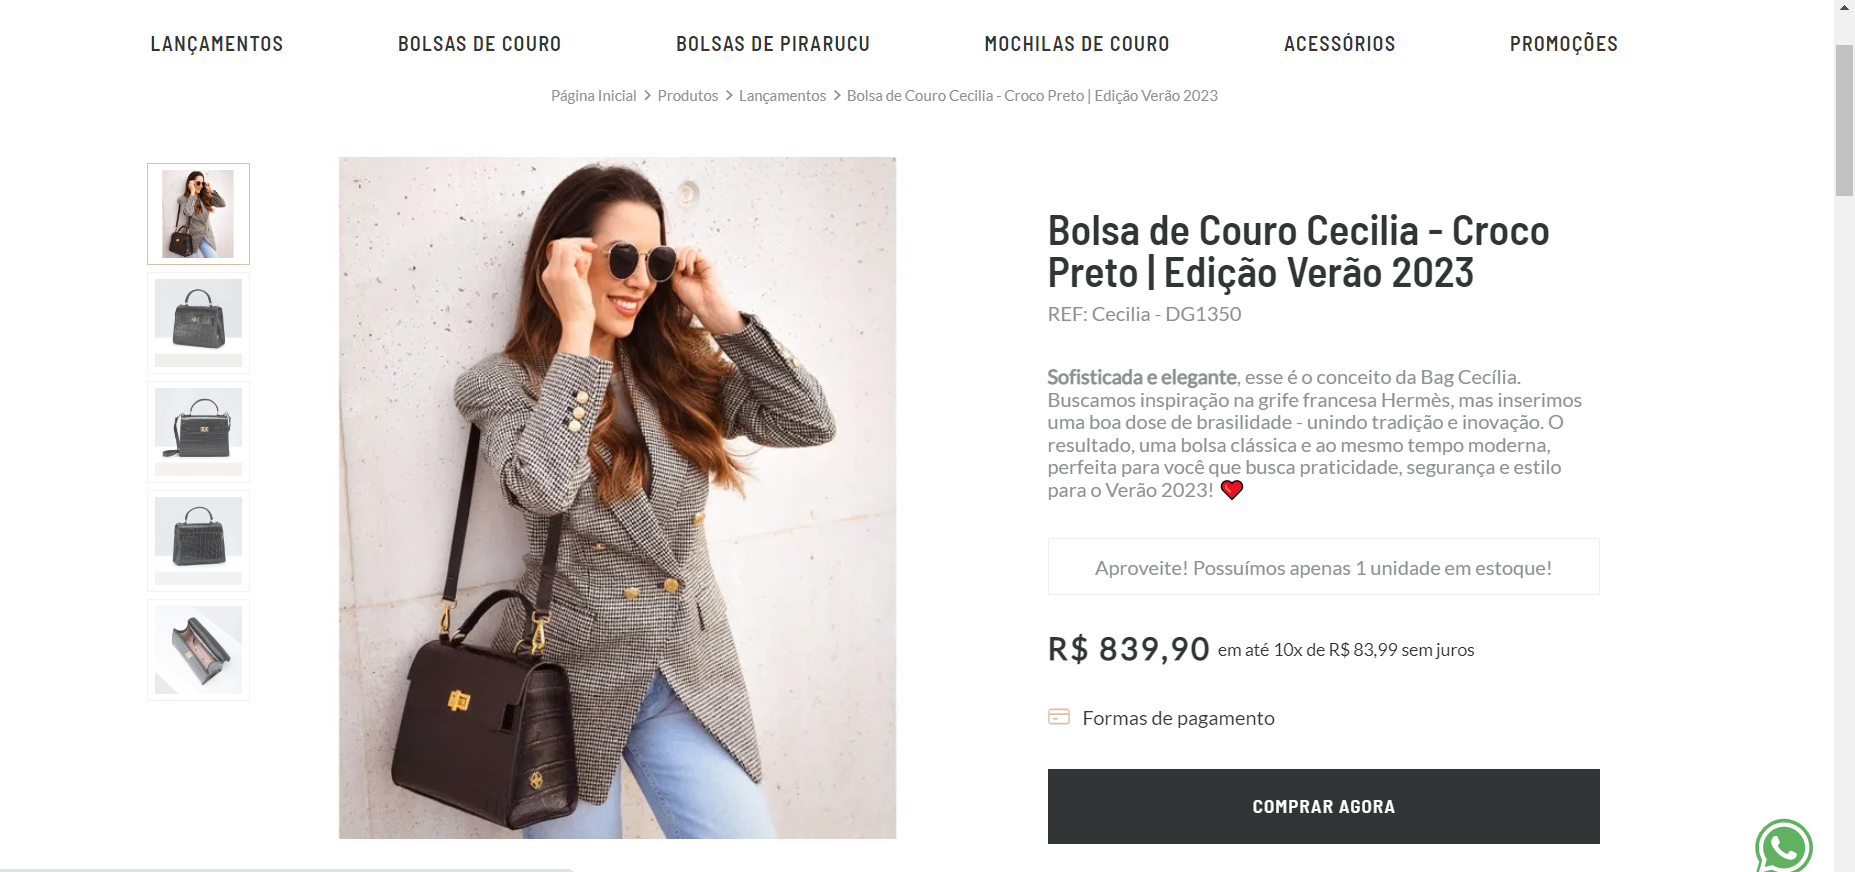Screen dimensions: 1855x872
Task: Select the third thumbnail with shoulder strap
Action: tap(198, 432)
